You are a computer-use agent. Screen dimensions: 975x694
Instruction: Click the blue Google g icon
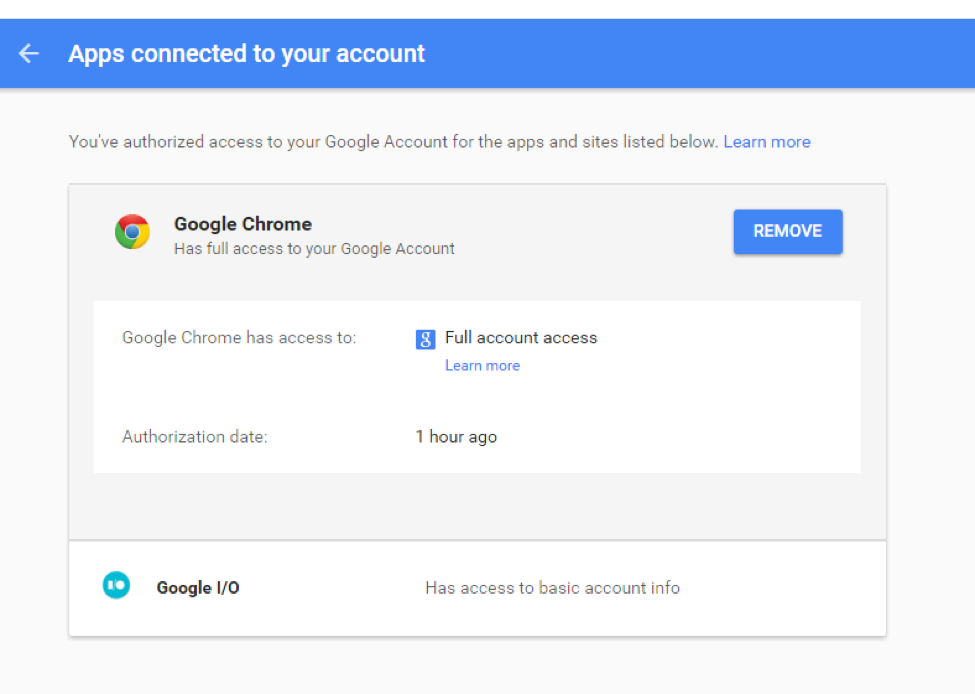pyautogui.click(x=425, y=339)
